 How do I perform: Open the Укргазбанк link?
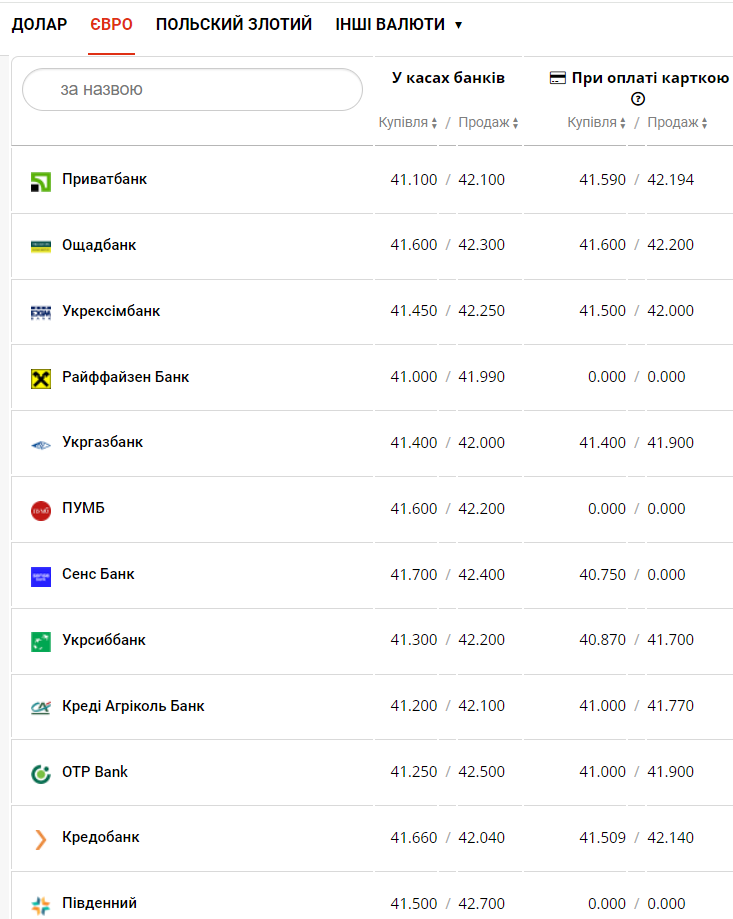103,443
